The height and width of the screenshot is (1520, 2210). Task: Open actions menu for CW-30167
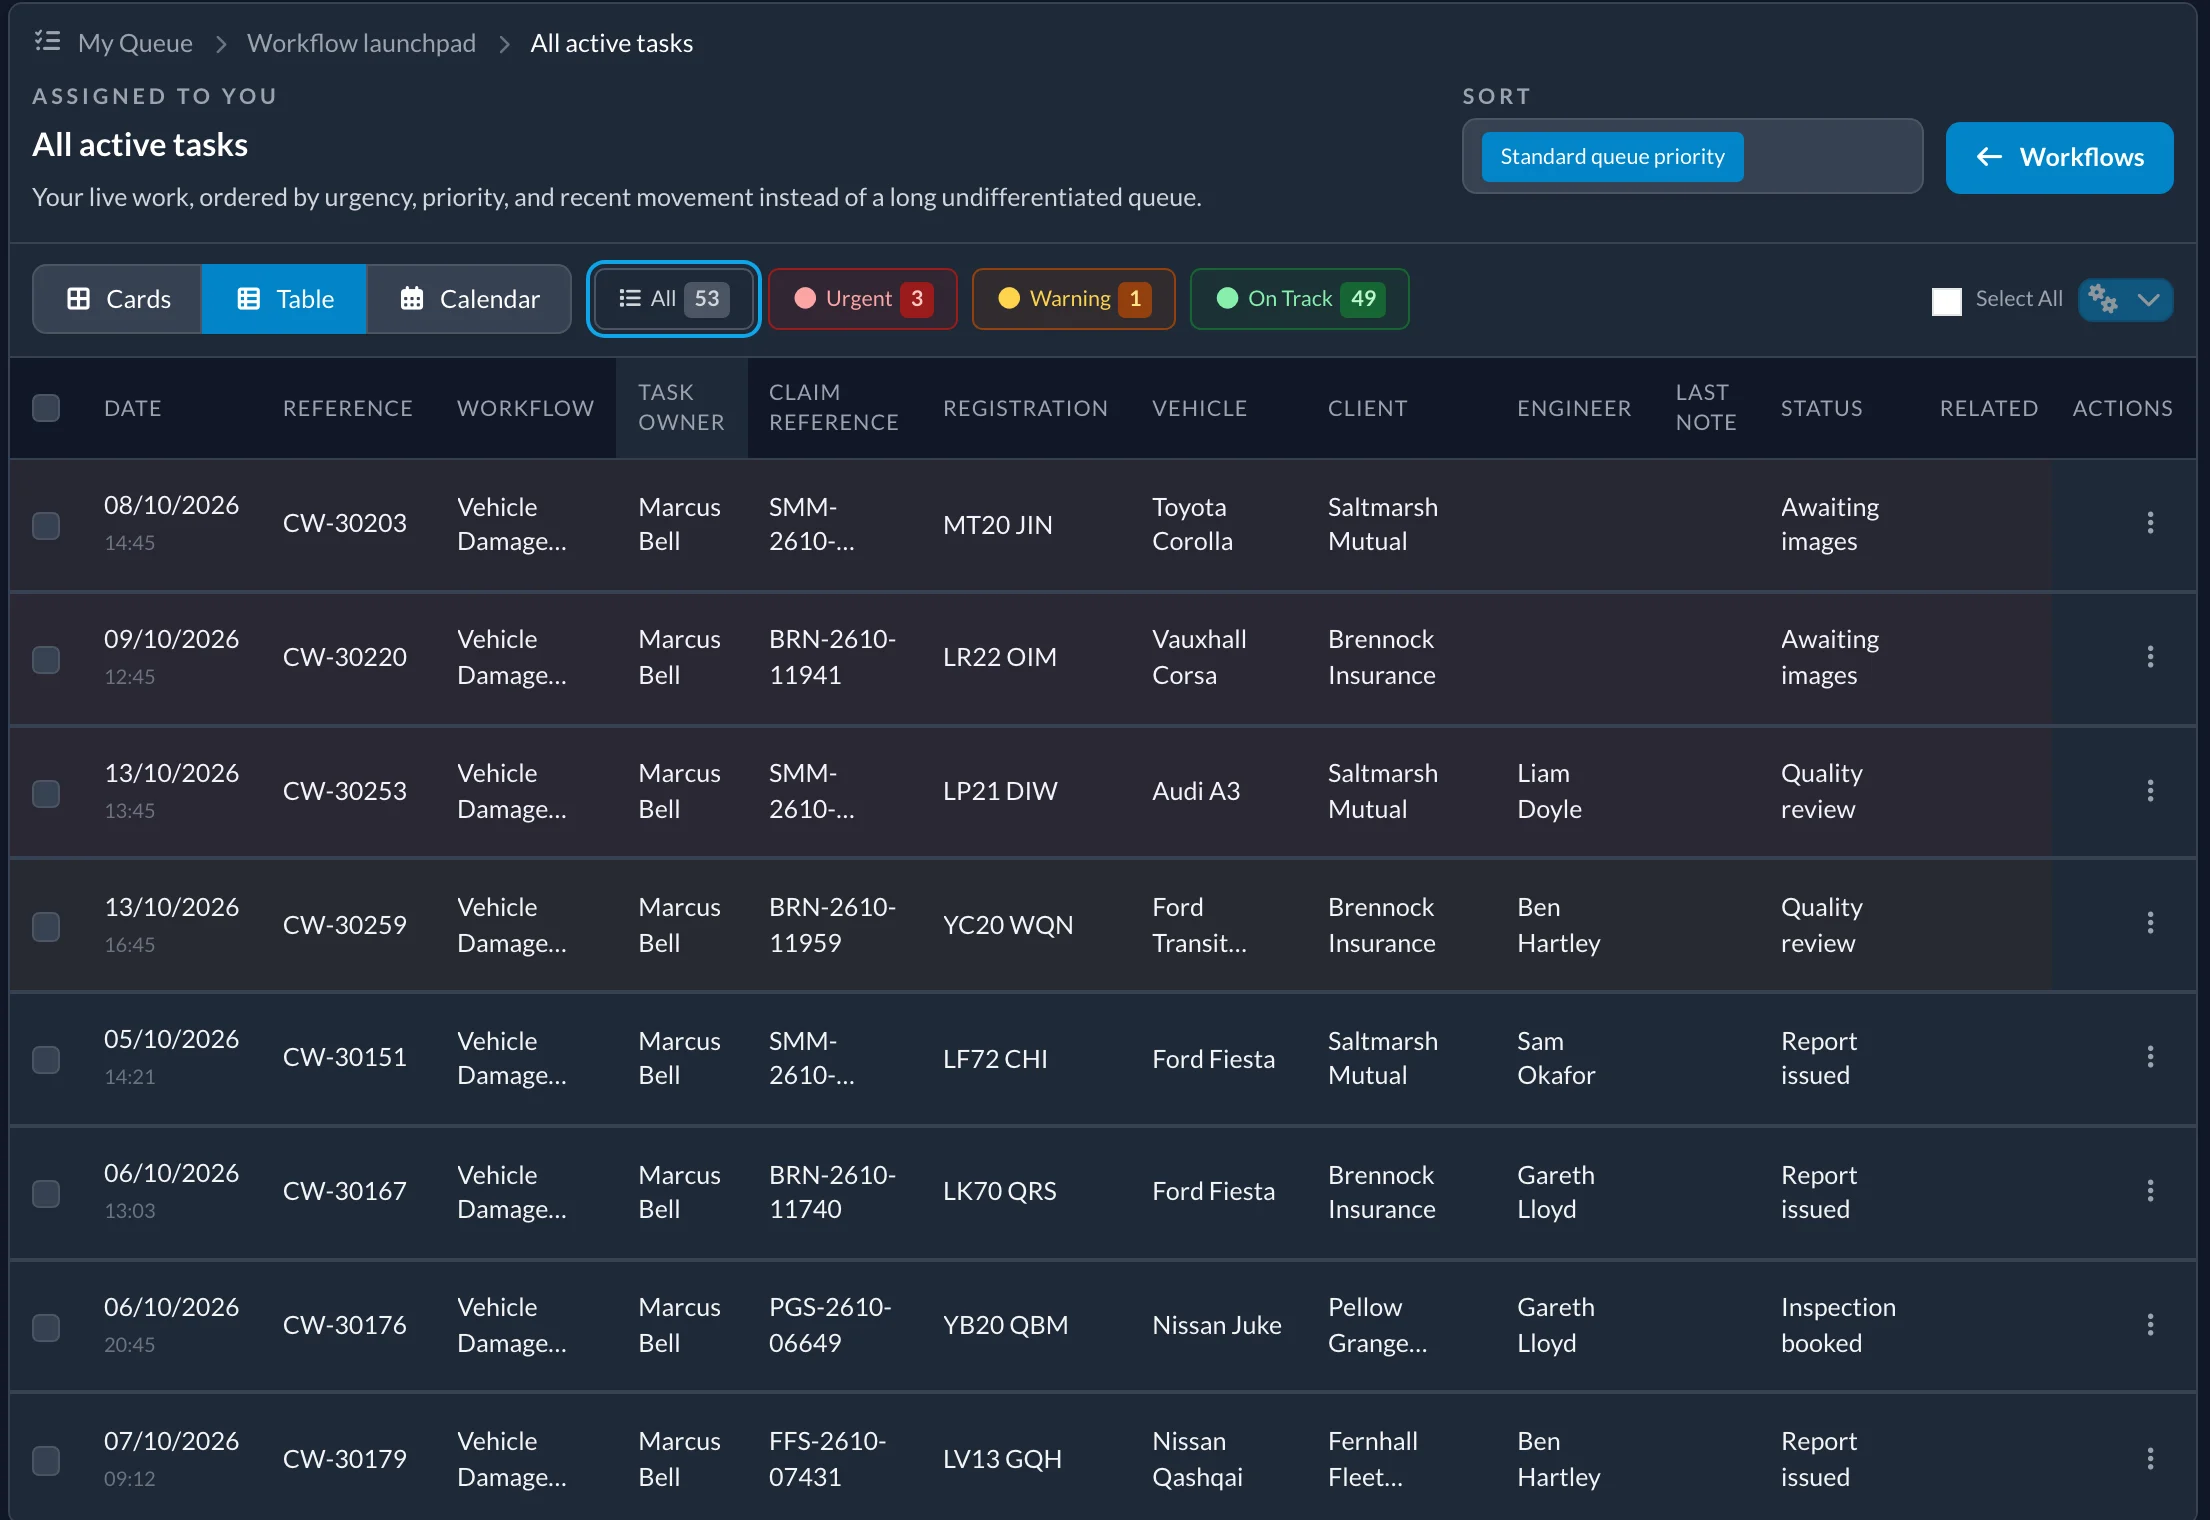pyautogui.click(x=2150, y=1191)
